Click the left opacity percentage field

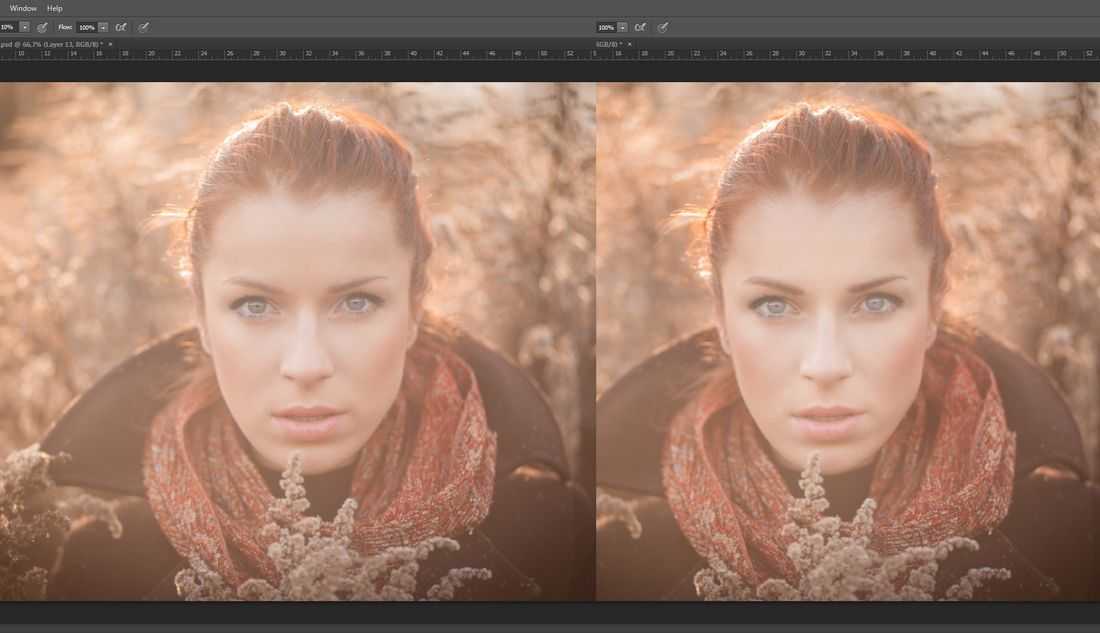8,27
